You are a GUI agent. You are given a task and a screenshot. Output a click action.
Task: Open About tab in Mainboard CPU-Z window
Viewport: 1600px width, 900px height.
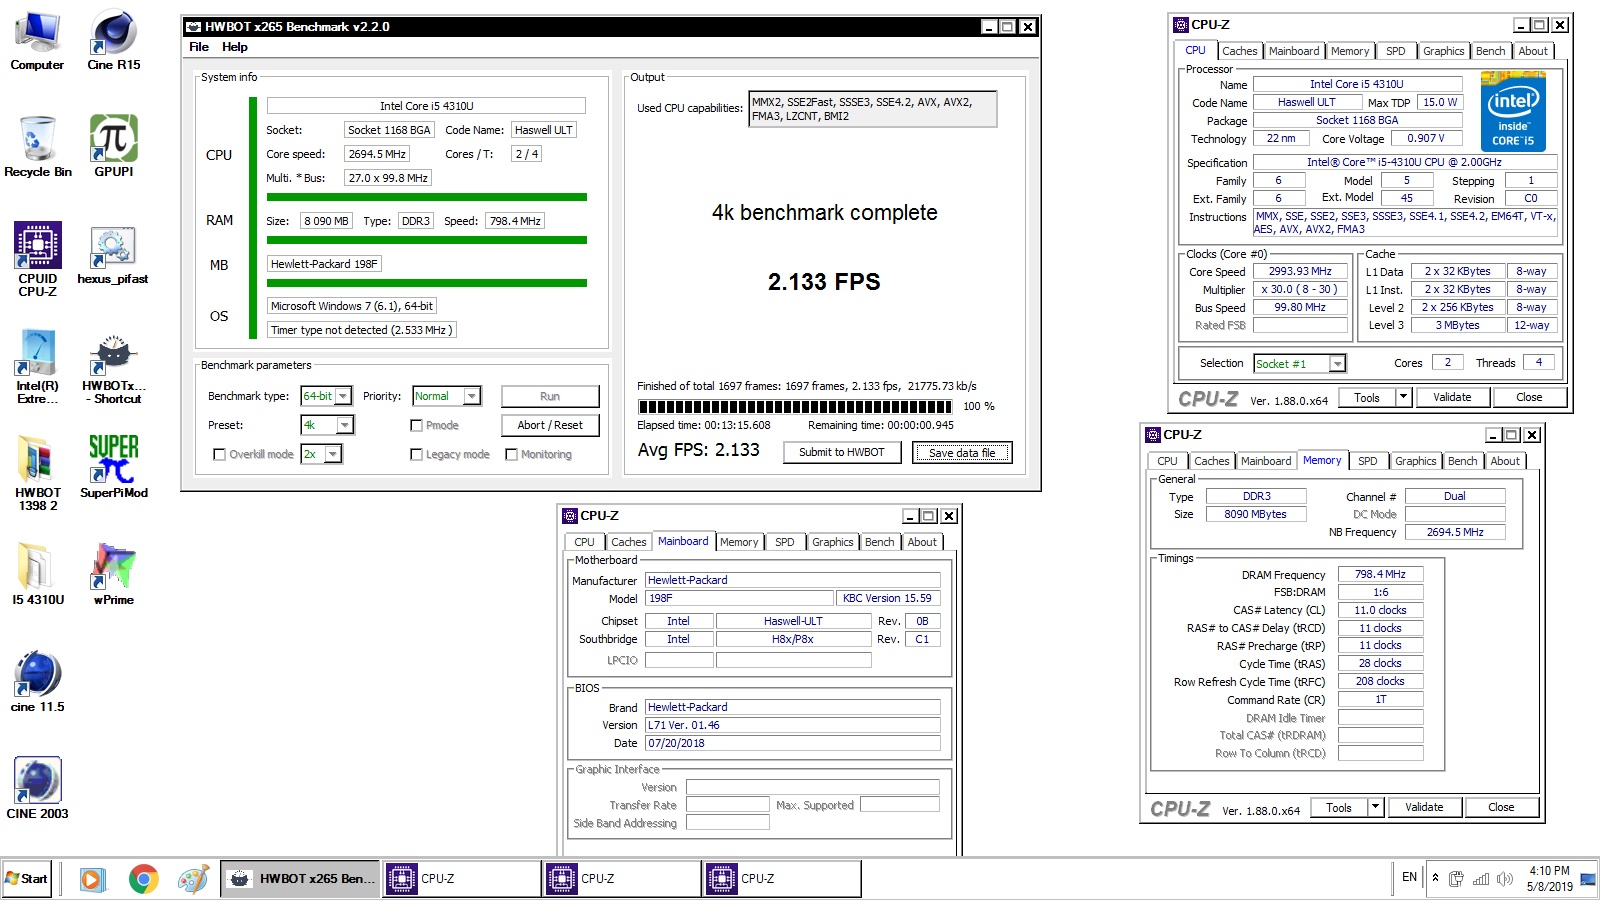pyautogui.click(x=922, y=542)
